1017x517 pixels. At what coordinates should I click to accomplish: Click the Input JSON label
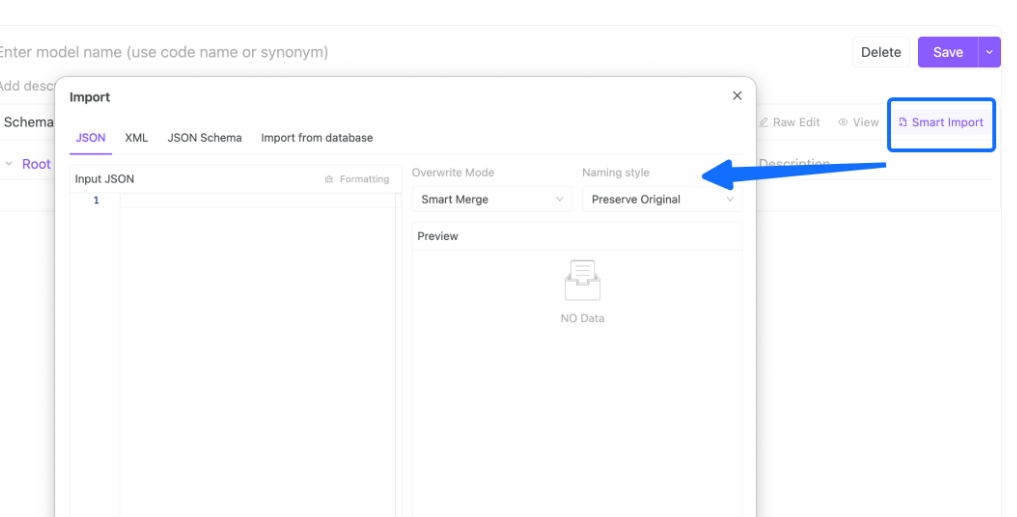[104, 179]
